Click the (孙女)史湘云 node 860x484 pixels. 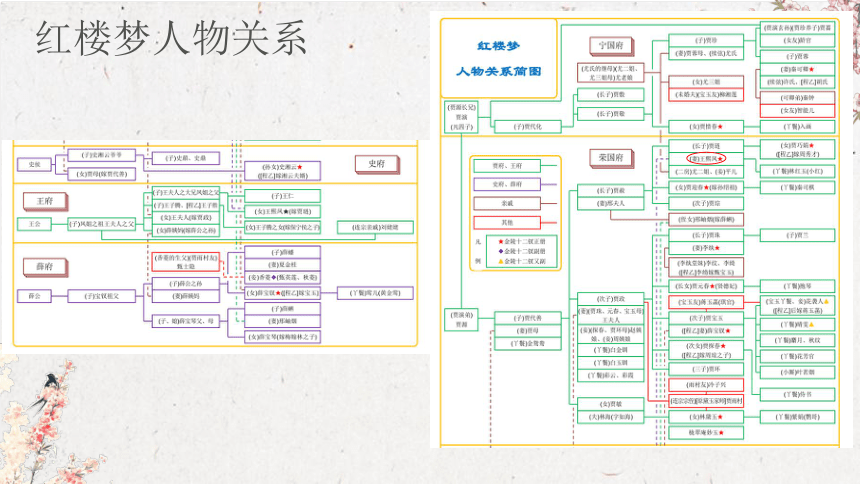[282, 171]
